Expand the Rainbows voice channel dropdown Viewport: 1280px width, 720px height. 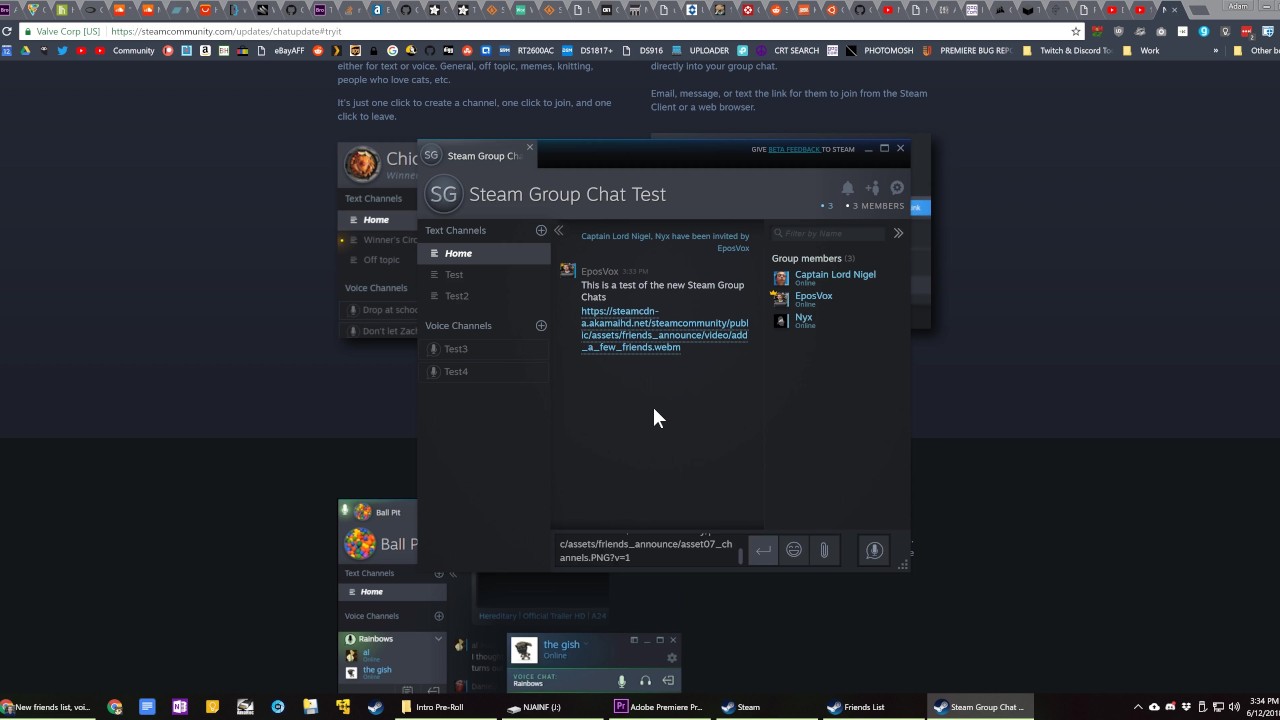tap(438, 638)
